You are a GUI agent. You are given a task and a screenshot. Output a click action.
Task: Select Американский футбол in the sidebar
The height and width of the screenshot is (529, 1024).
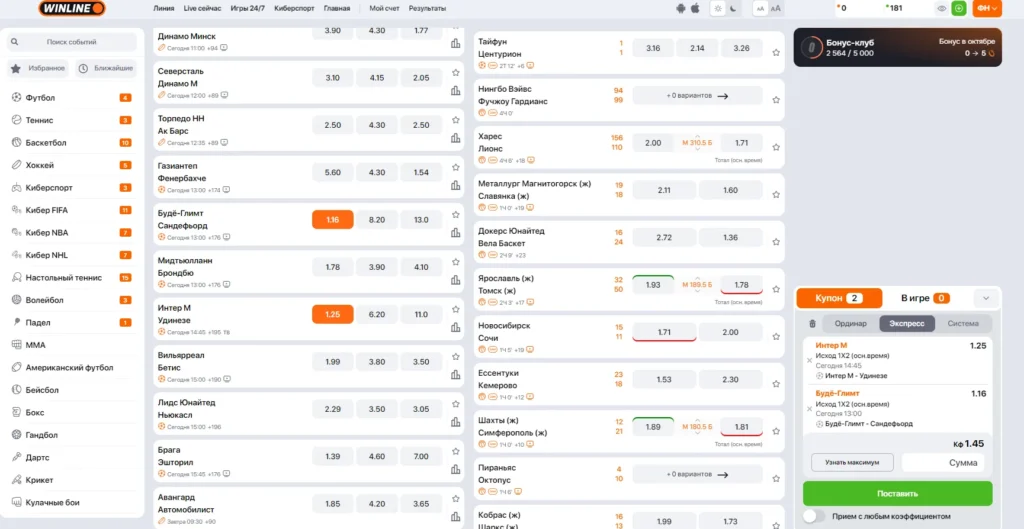coord(72,368)
